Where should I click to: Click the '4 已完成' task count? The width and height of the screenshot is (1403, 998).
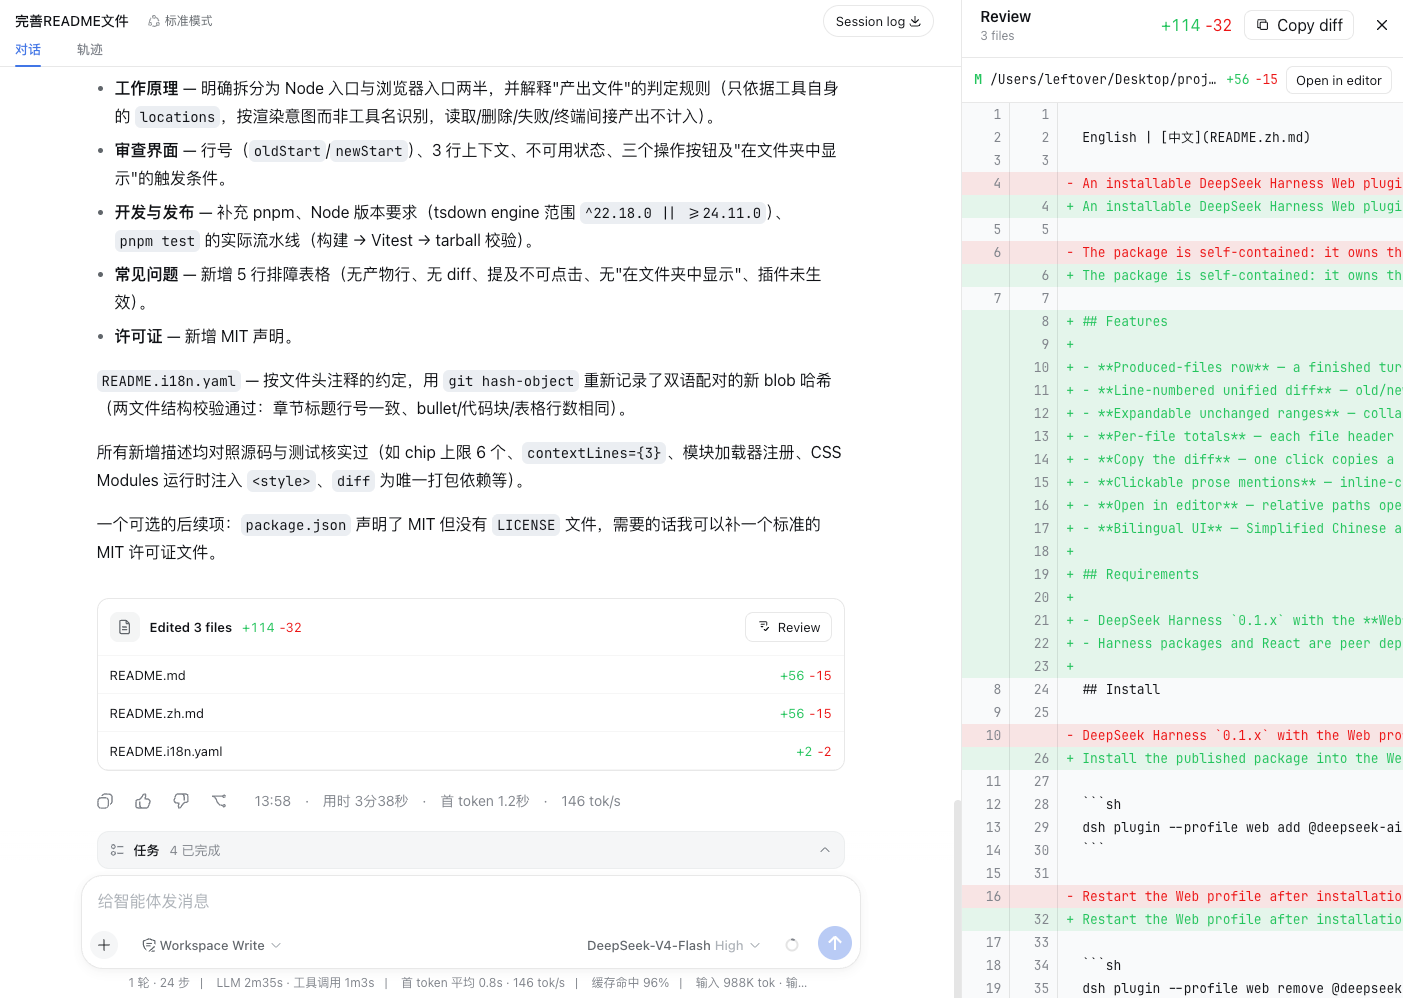[x=195, y=850]
